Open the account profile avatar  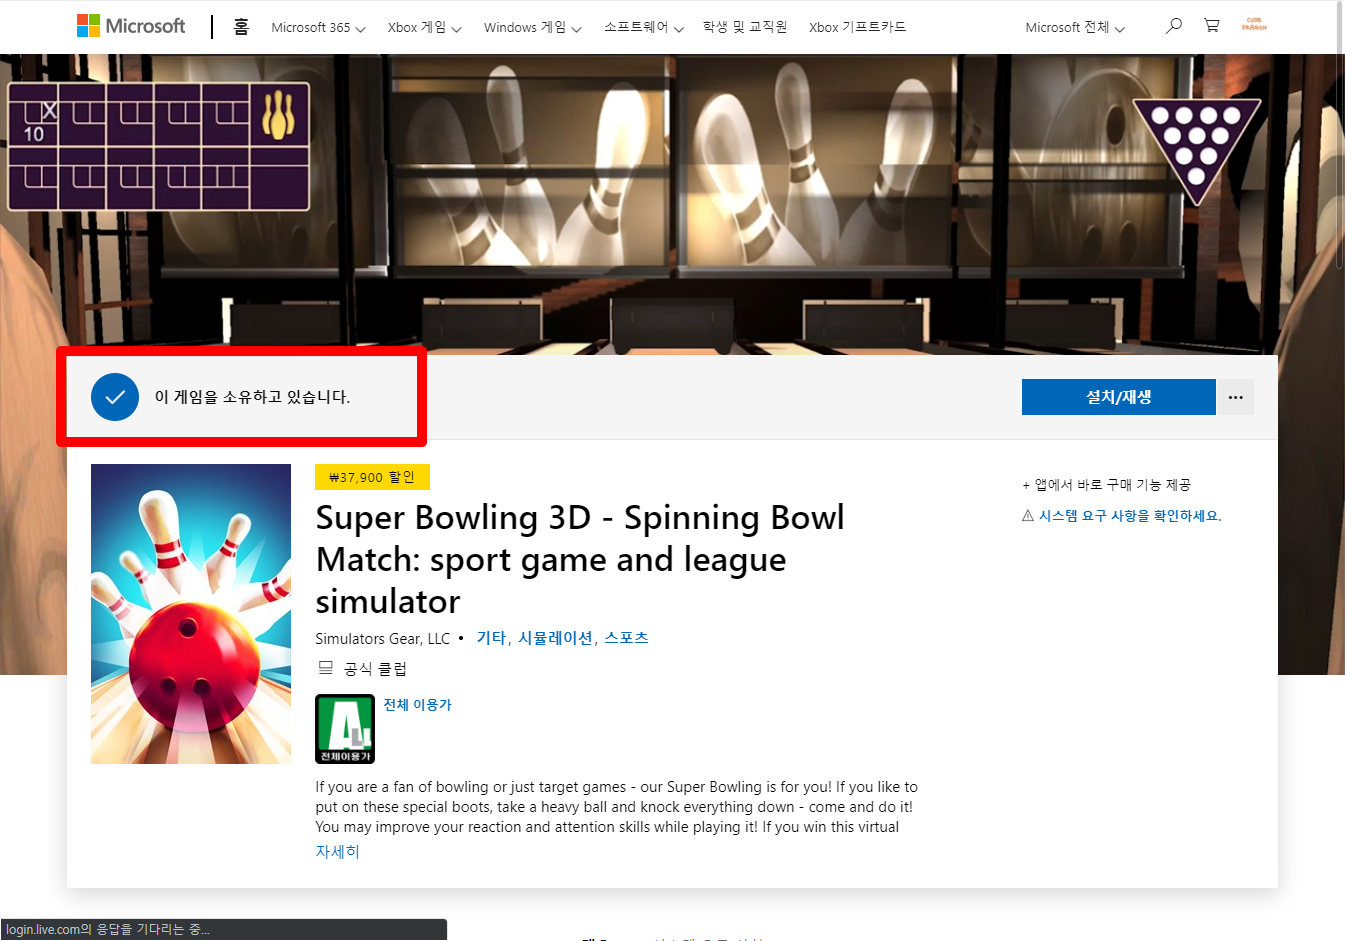tap(1253, 25)
